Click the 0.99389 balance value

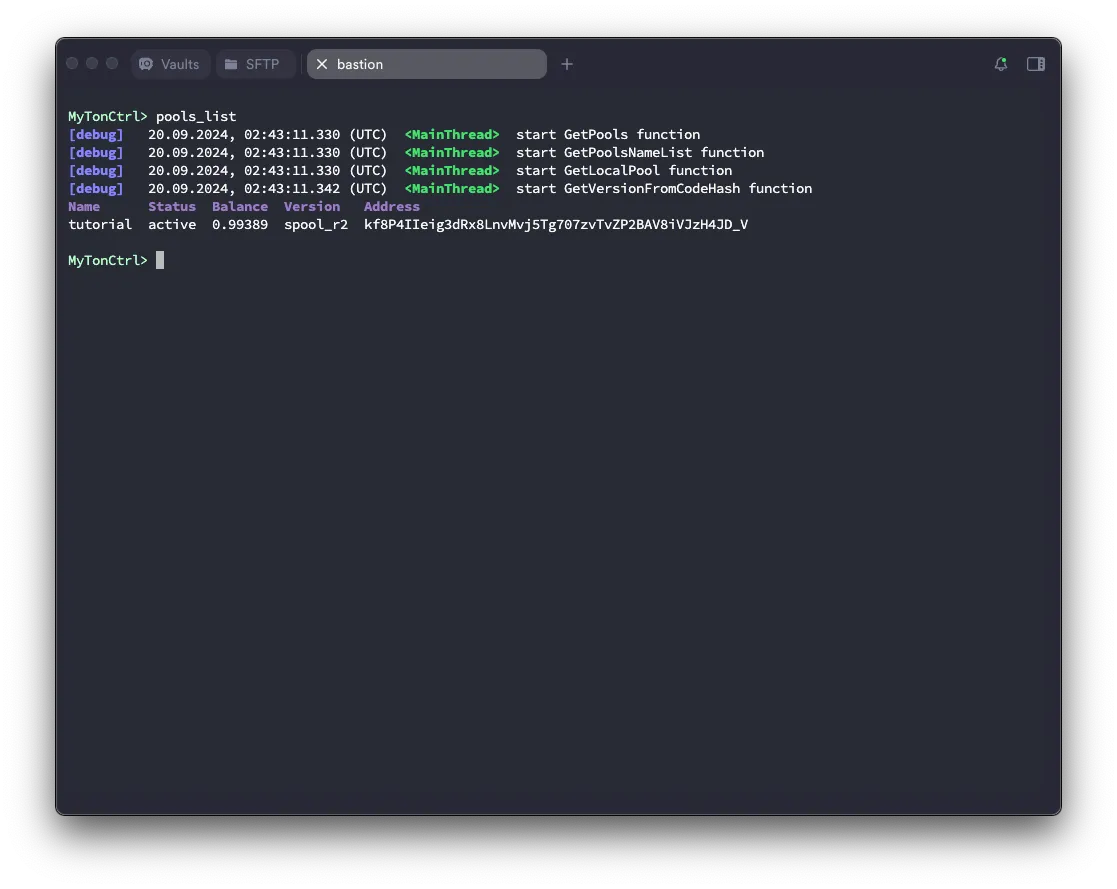pos(240,224)
